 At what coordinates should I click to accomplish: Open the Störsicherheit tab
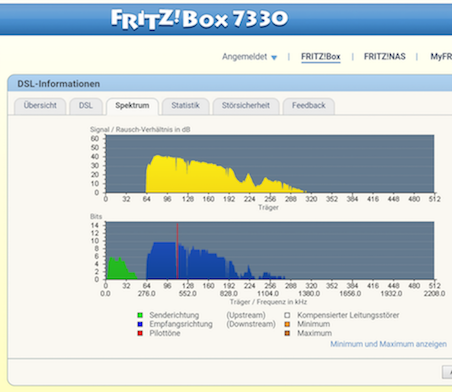[x=246, y=106]
